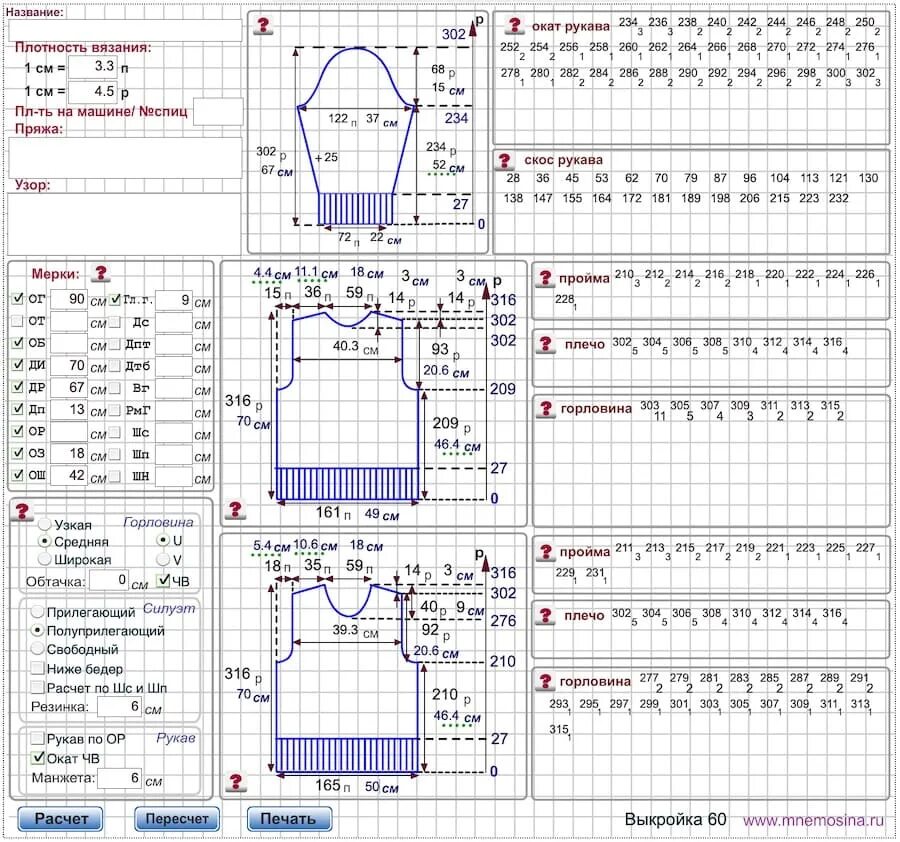
Task: Edit the ОГ value field 90
Action: point(69,300)
